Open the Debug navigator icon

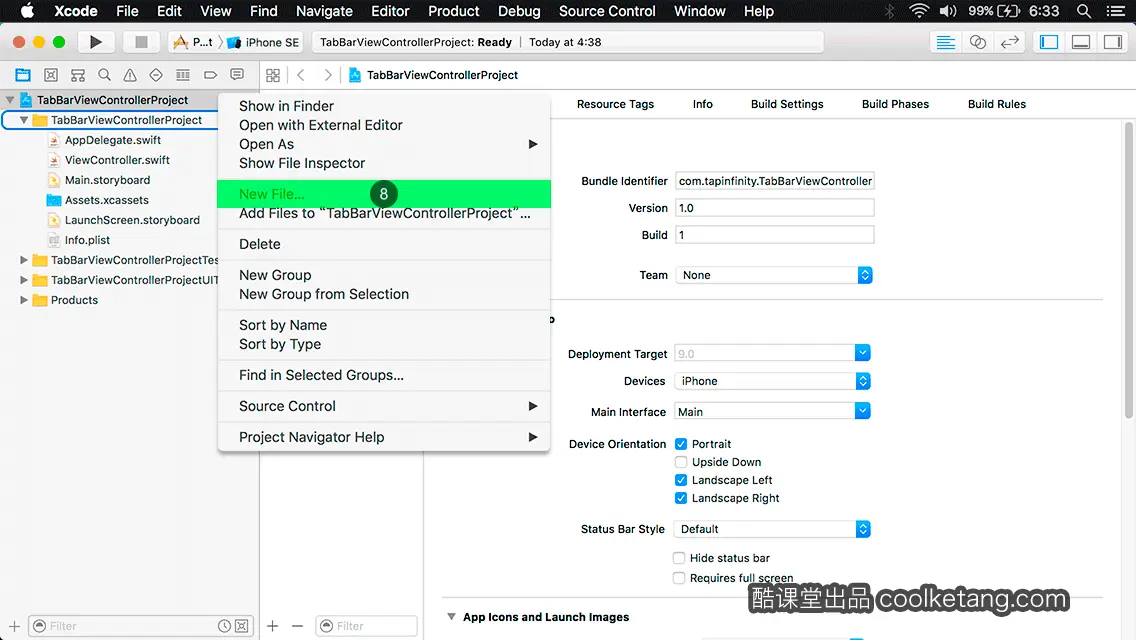(x=183, y=75)
